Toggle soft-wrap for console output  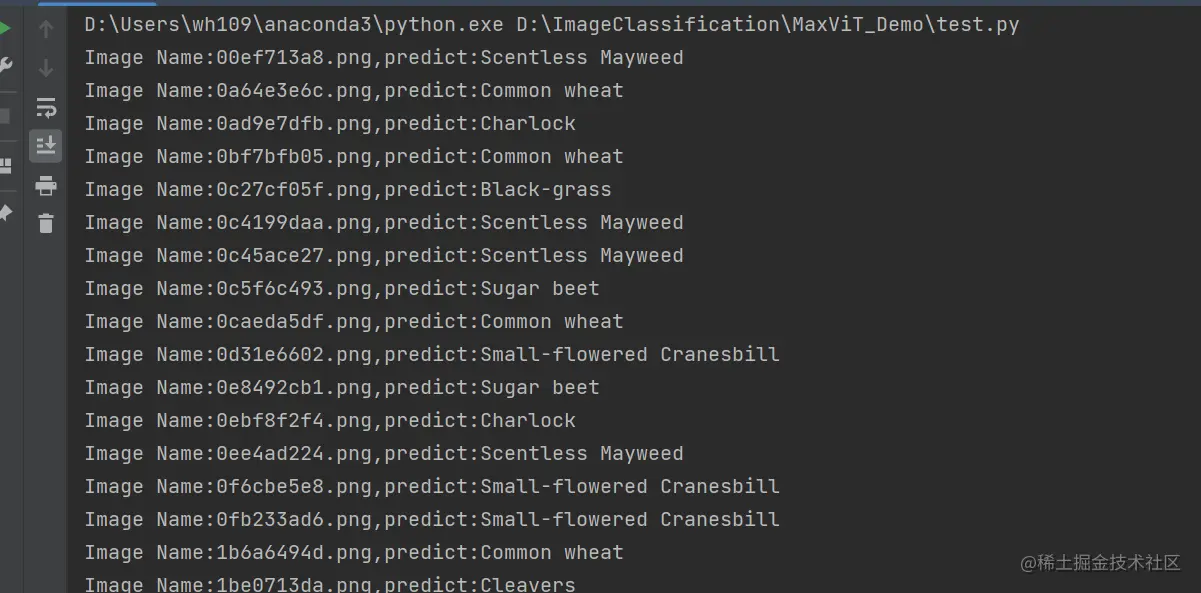46,107
